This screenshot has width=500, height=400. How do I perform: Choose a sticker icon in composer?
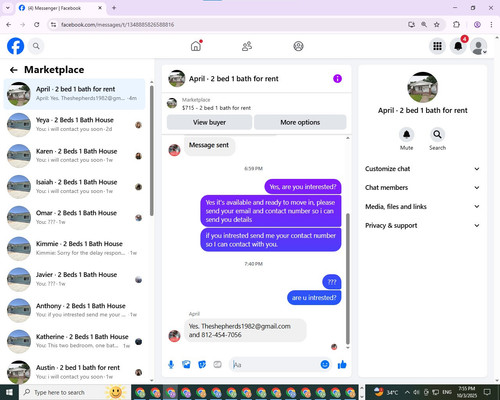tap(202, 365)
